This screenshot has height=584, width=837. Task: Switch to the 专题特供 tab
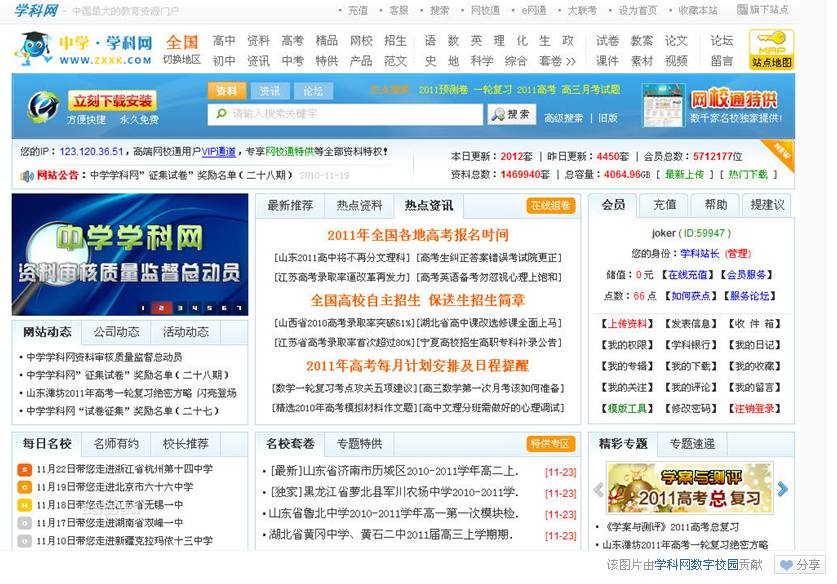359,444
